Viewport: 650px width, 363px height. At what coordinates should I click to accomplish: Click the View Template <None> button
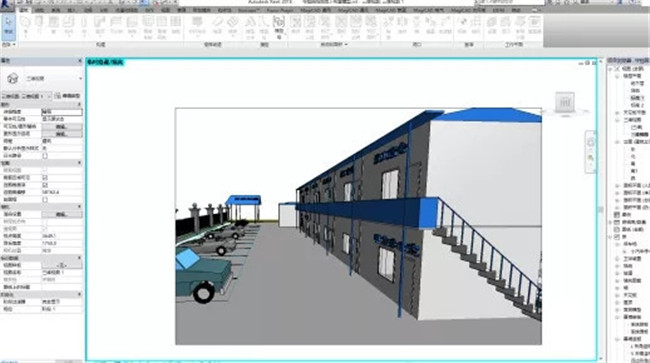[62, 265]
